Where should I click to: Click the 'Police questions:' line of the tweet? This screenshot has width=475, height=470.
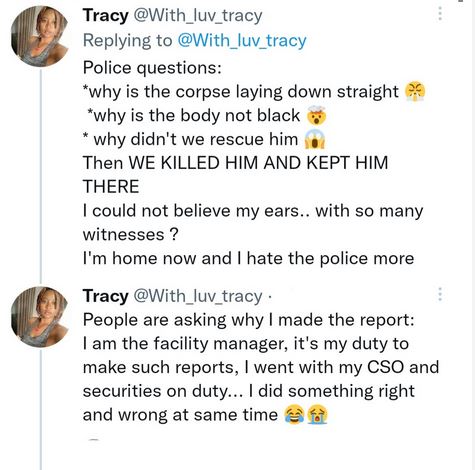coord(152,68)
